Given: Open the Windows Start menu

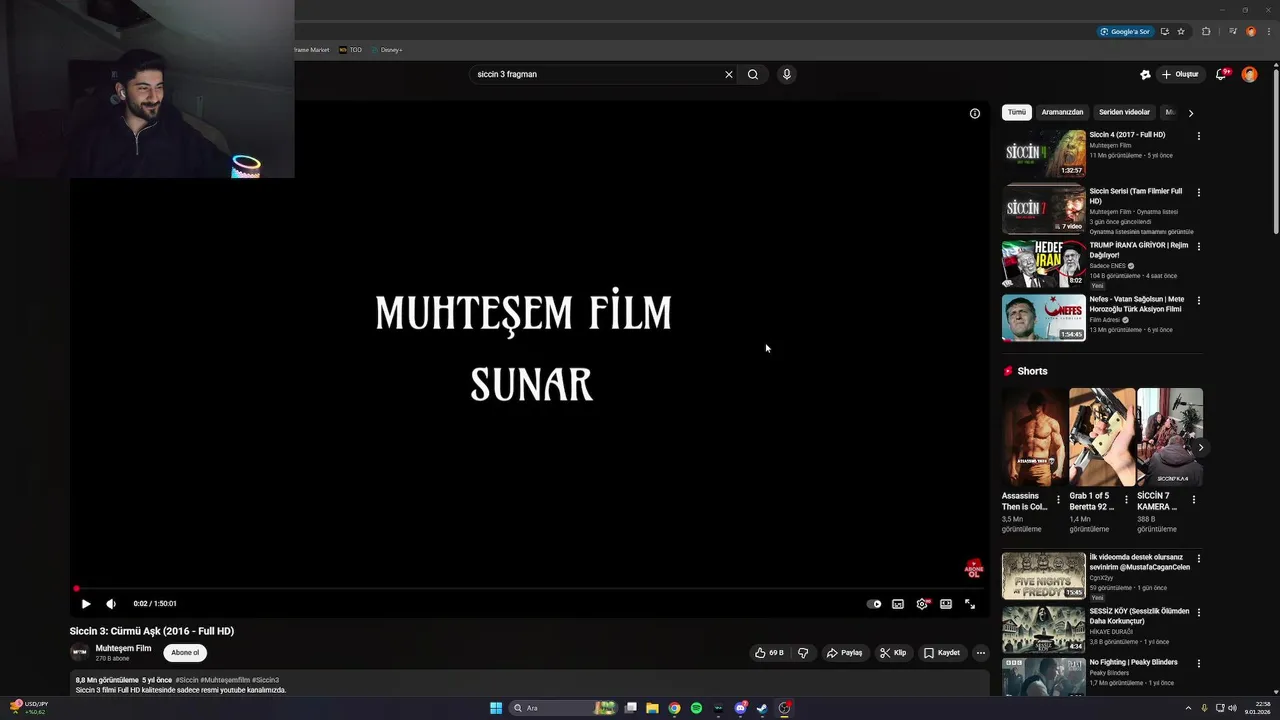Looking at the screenshot, I should pos(496,708).
